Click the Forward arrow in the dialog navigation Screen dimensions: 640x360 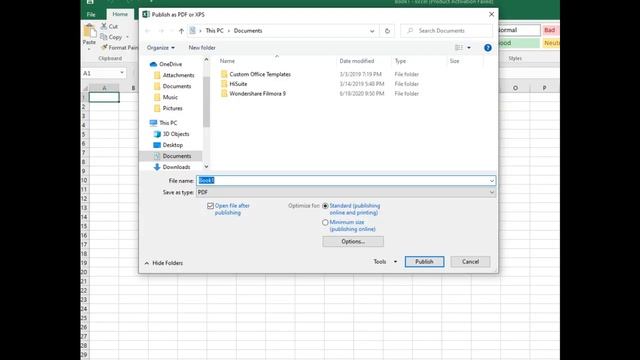[161, 31]
